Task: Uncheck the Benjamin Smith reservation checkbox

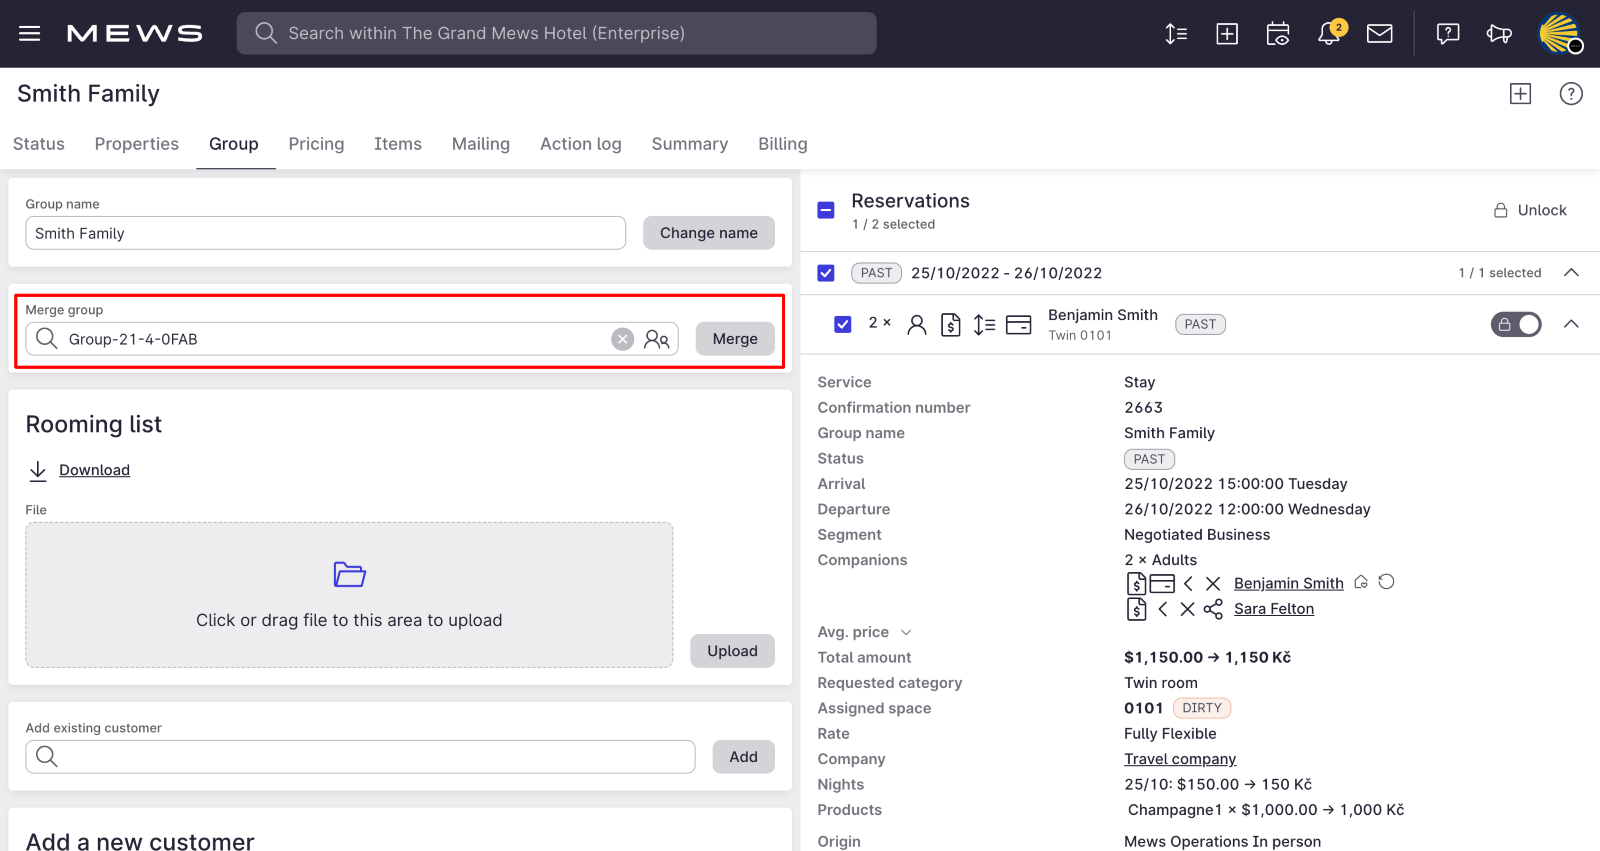Action: pyautogui.click(x=843, y=324)
